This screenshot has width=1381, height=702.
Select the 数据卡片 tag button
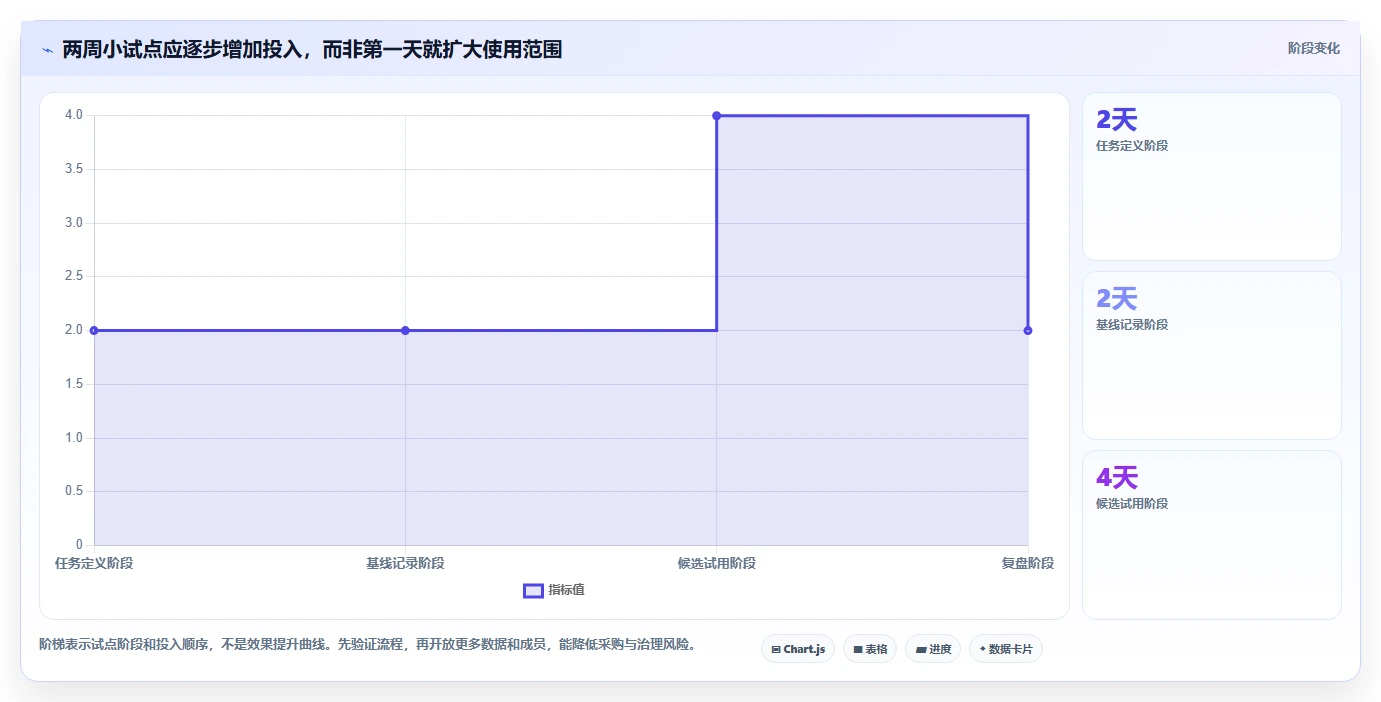[1006, 649]
